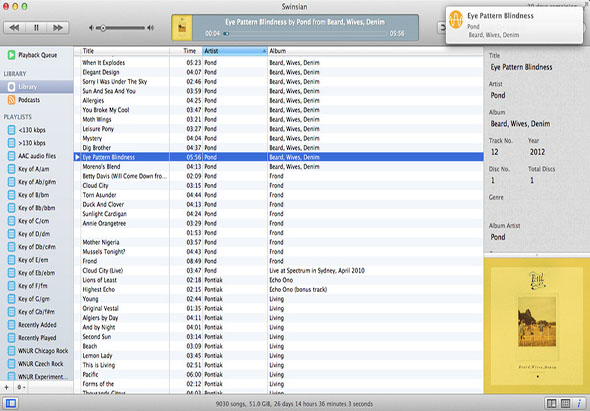Adjust the volume slider knob
The image size is (590, 411).
tap(103, 28)
